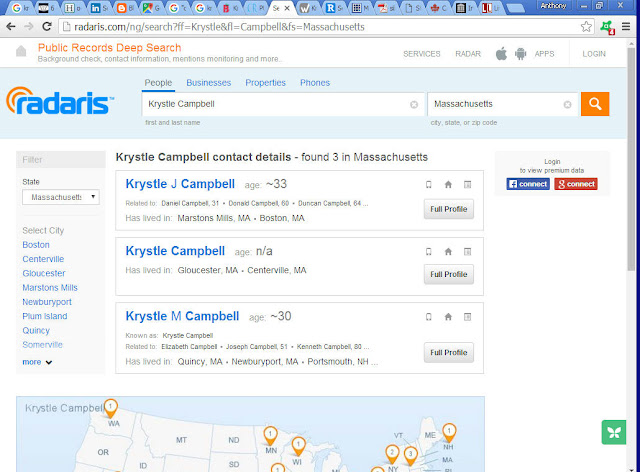Viewport: 640px width, 472px height.
Task: Click the document icon for the age n/a result
Action: [x=468, y=252]
